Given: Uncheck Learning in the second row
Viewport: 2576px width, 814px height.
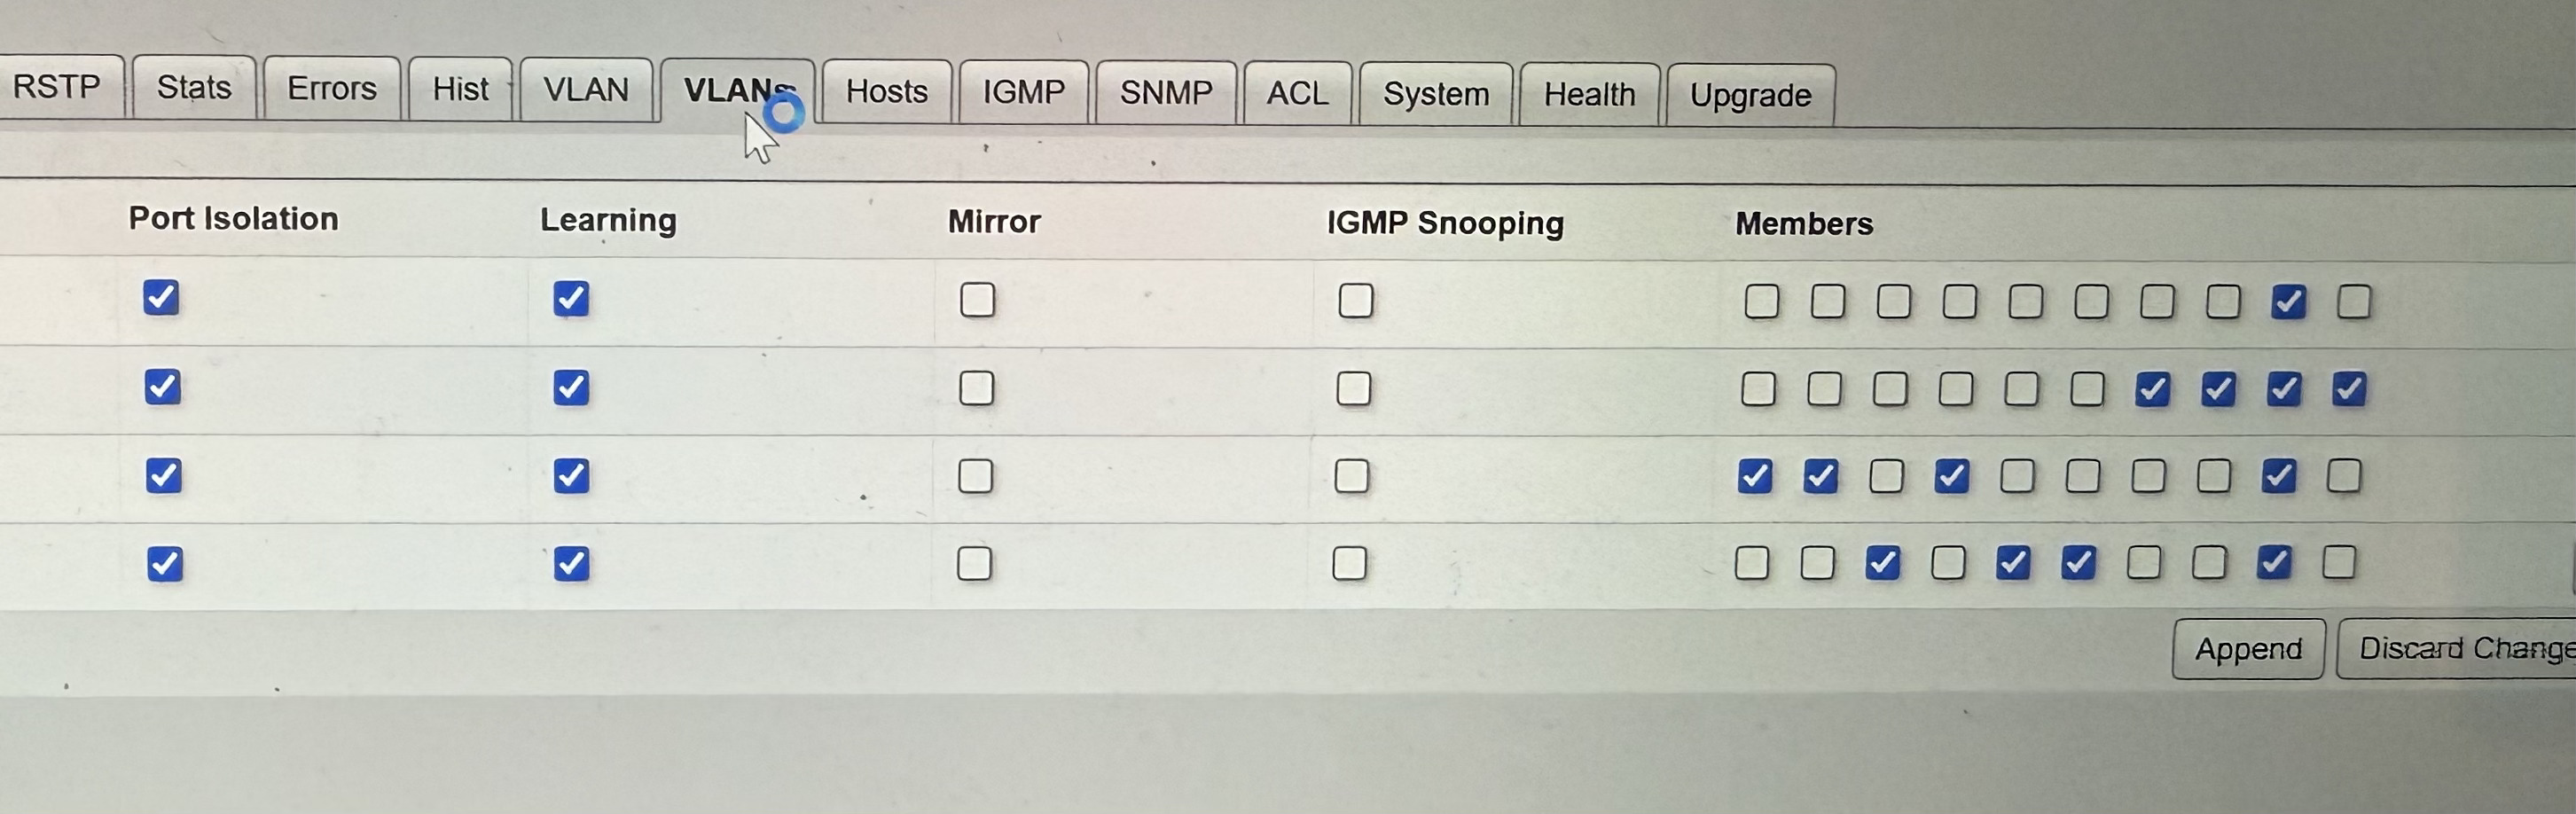Looking at the screenshot, I should pos(571,387).
